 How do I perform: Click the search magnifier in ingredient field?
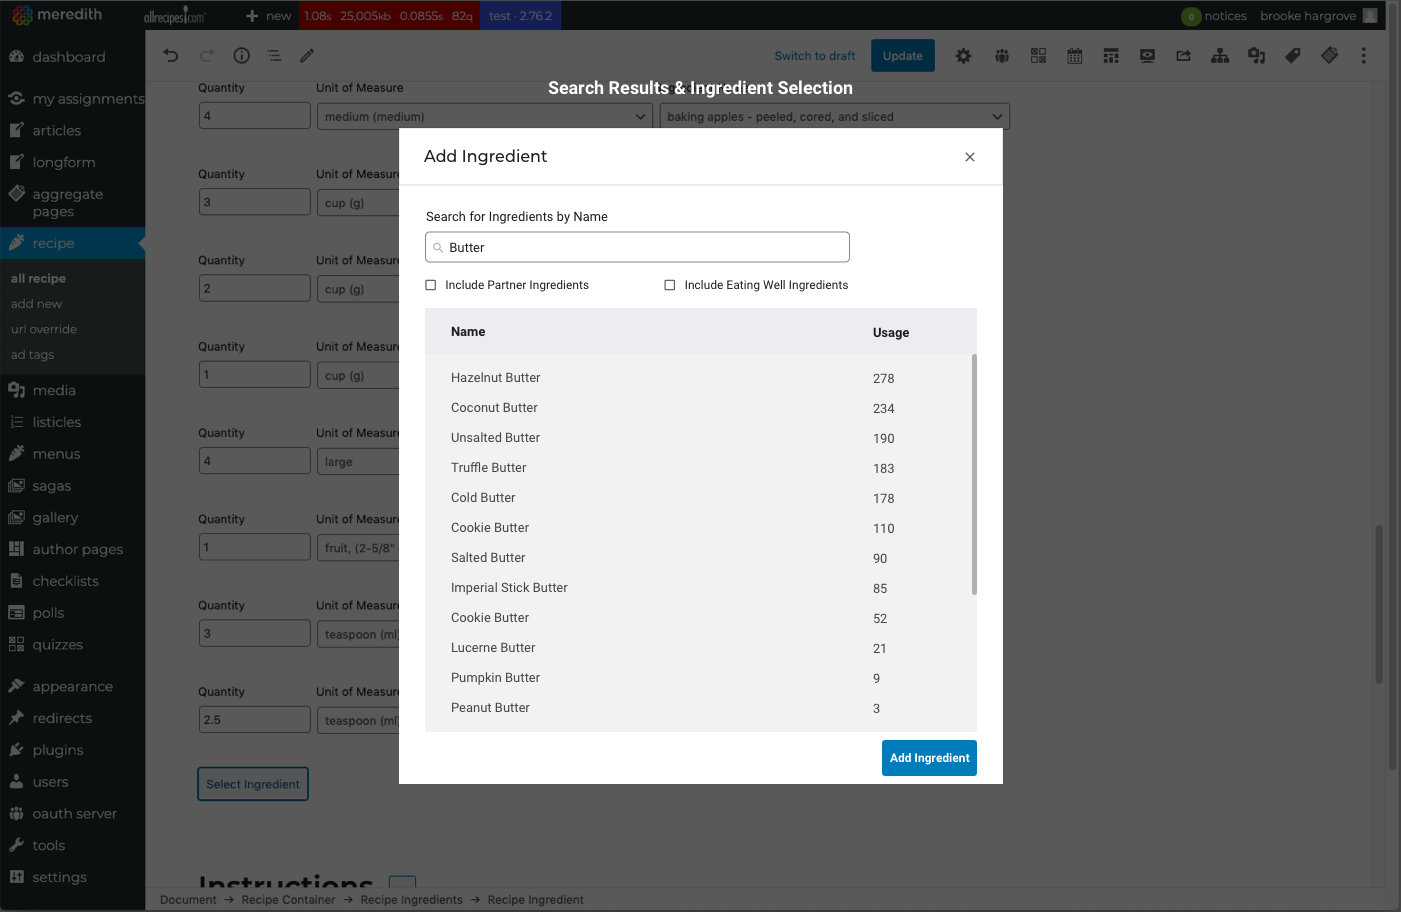click(x=438, y=248)
